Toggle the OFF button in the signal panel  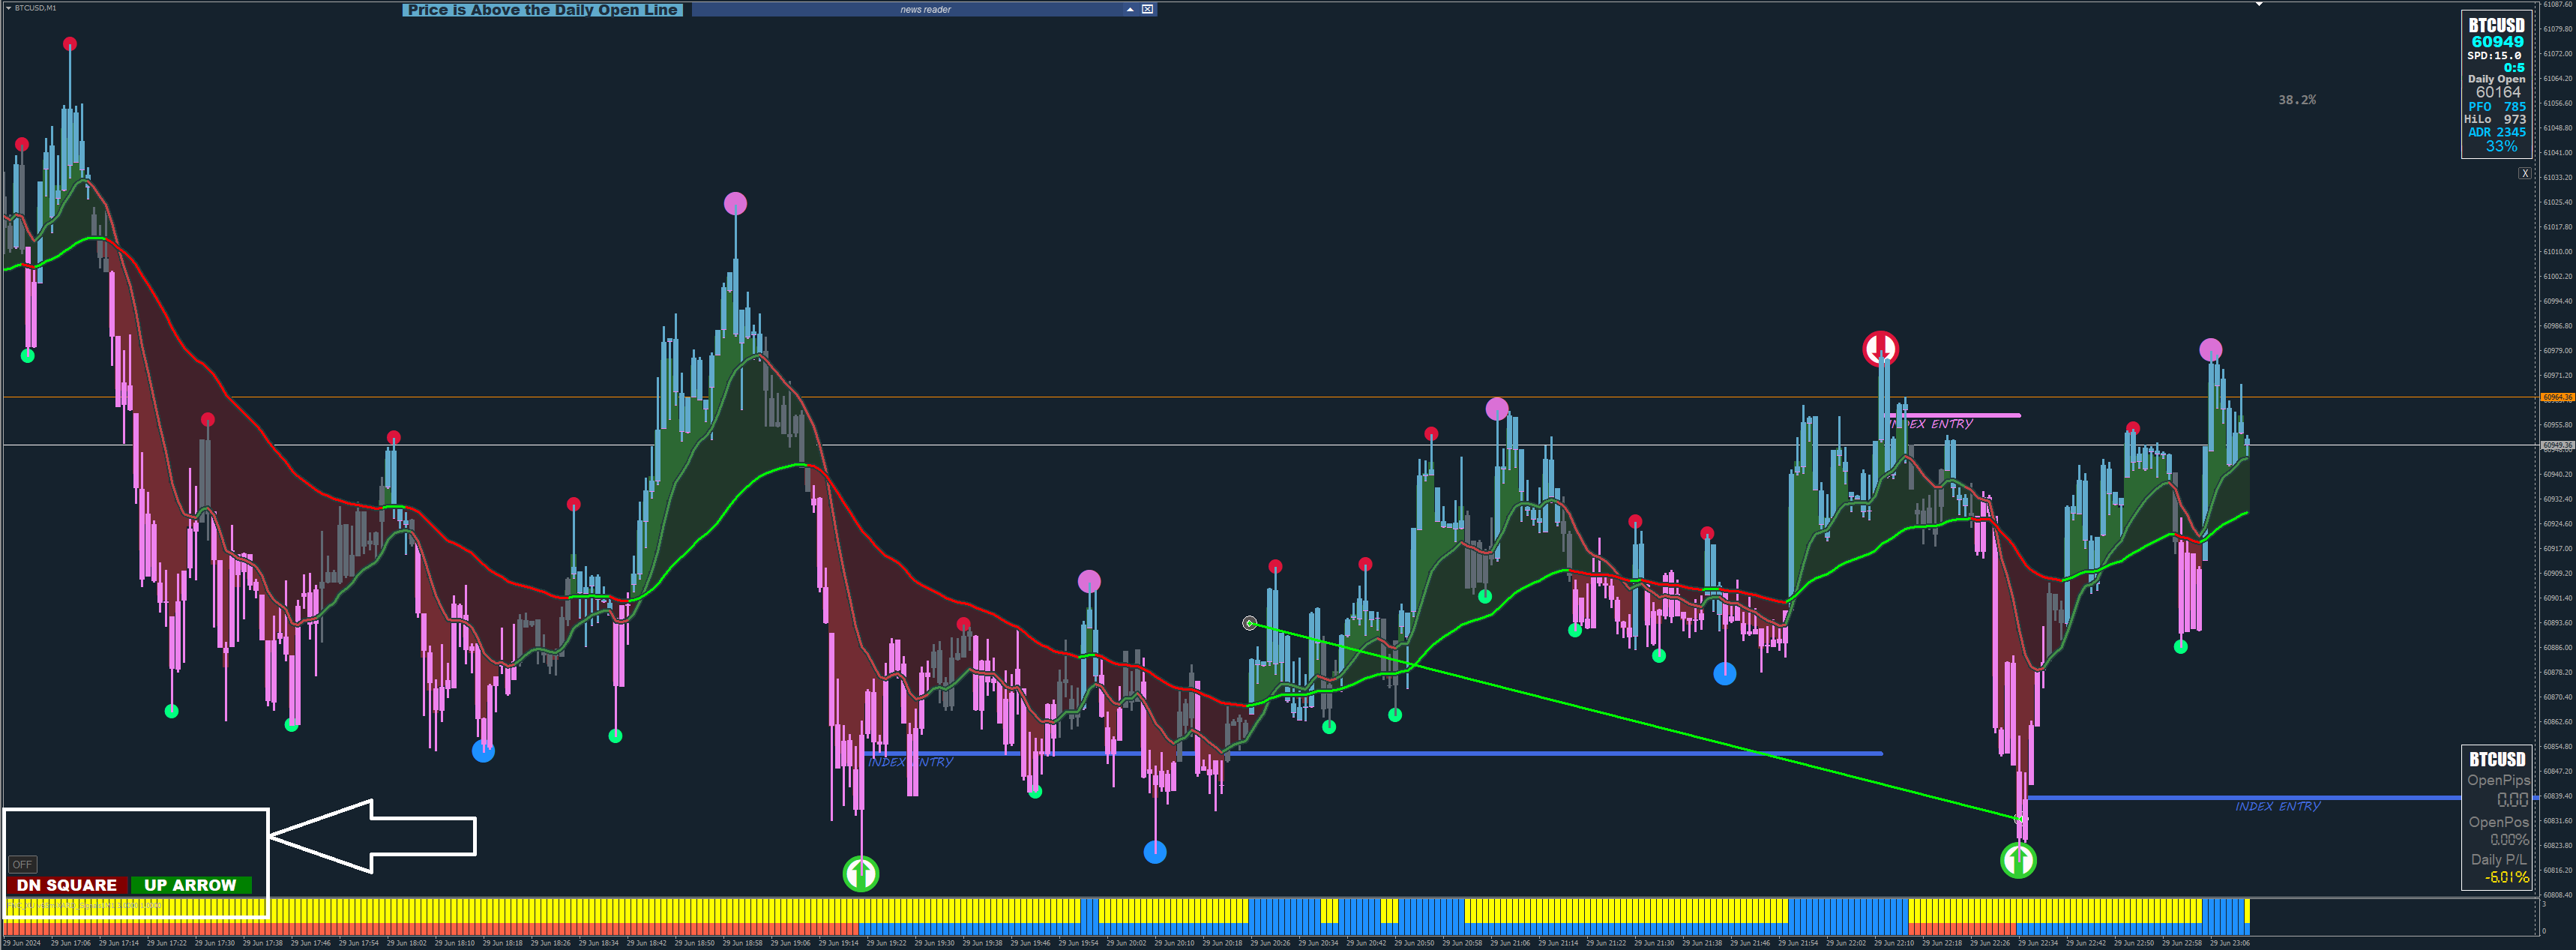[x=22, y=864]
